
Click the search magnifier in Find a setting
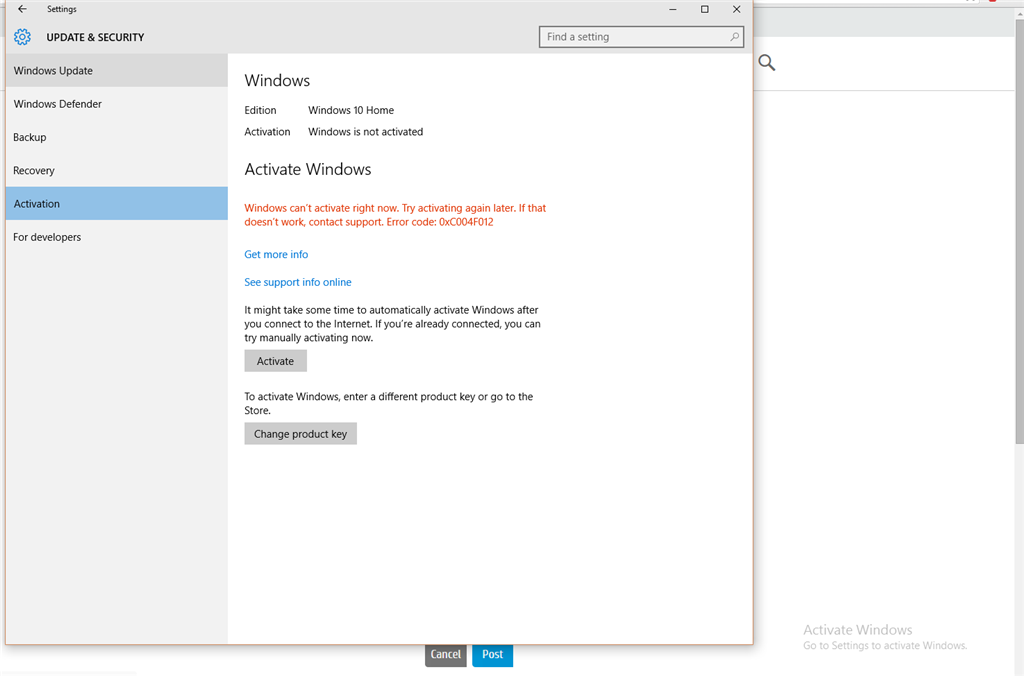[735, 37]
